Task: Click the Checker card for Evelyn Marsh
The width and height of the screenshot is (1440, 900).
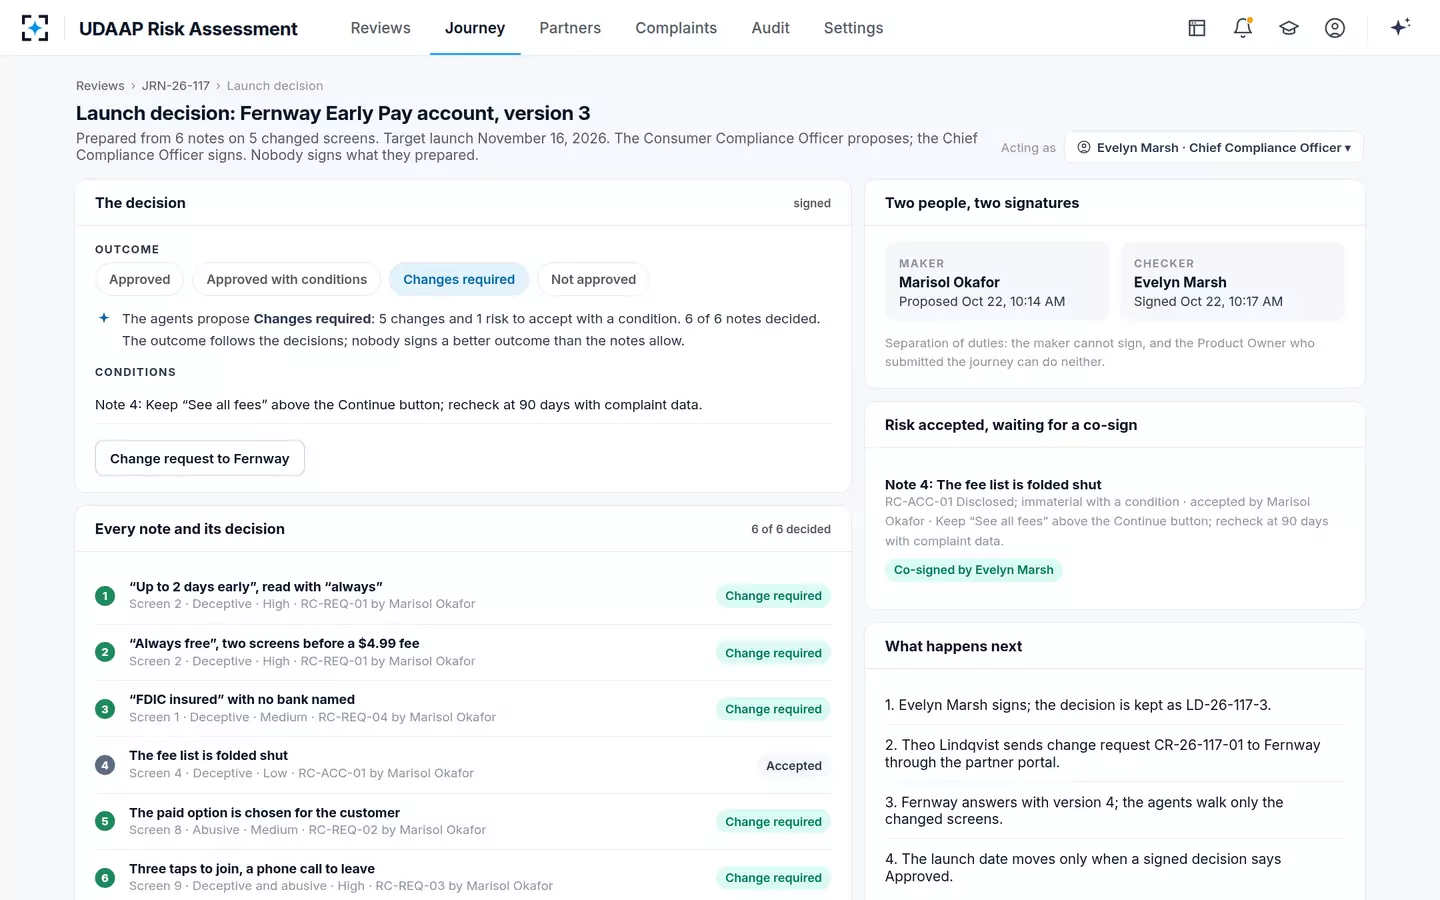Action: tap(1232, 281)
